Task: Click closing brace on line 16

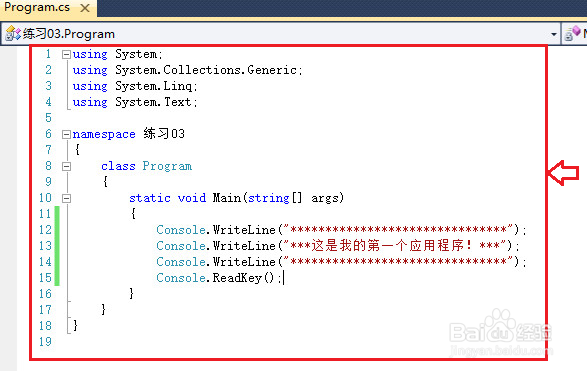Action: click(131, 294)
